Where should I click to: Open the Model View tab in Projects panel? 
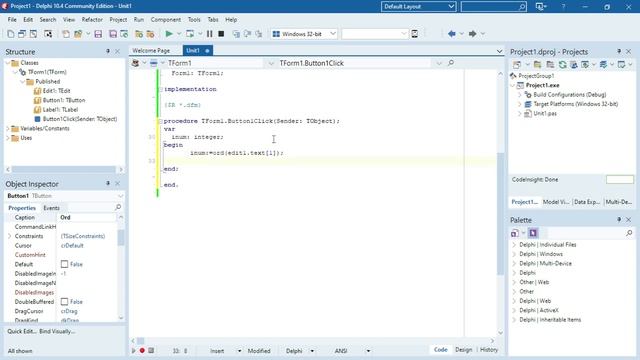[556, 202]
